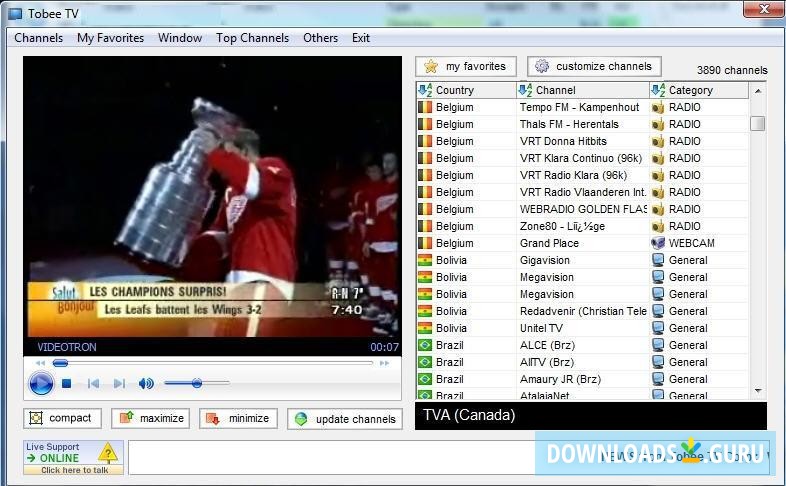Click the Brazil flag in AllTV (Brz) row
This screenshot has width=786, height=486.
click(x=425, y=363)
